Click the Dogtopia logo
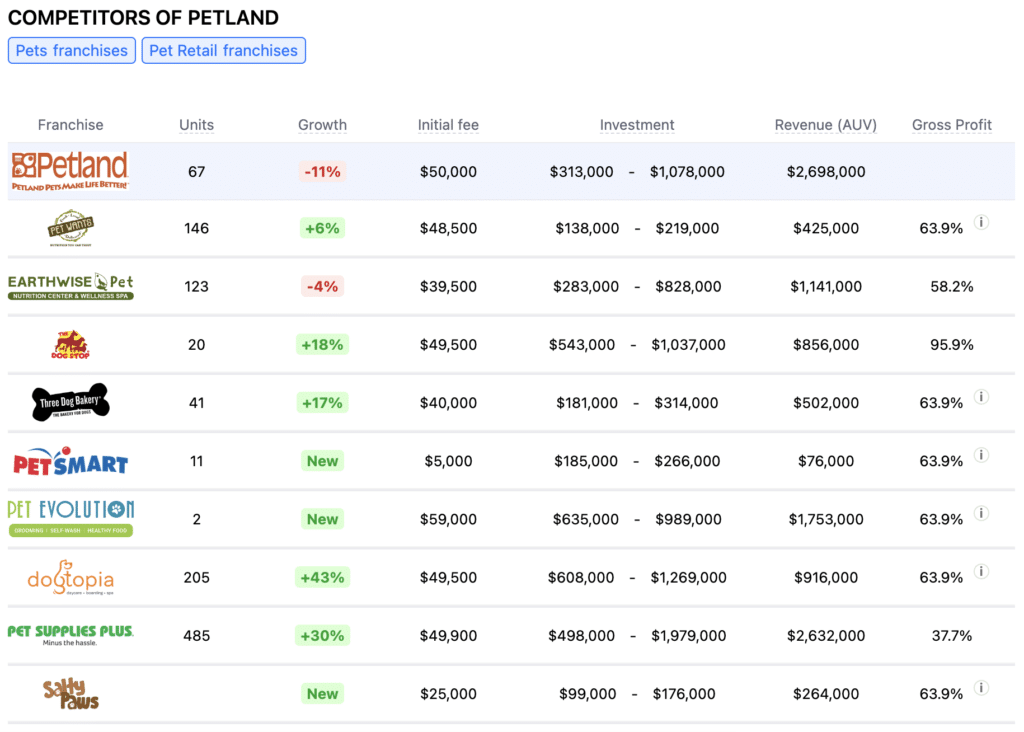 pos(71,577)
